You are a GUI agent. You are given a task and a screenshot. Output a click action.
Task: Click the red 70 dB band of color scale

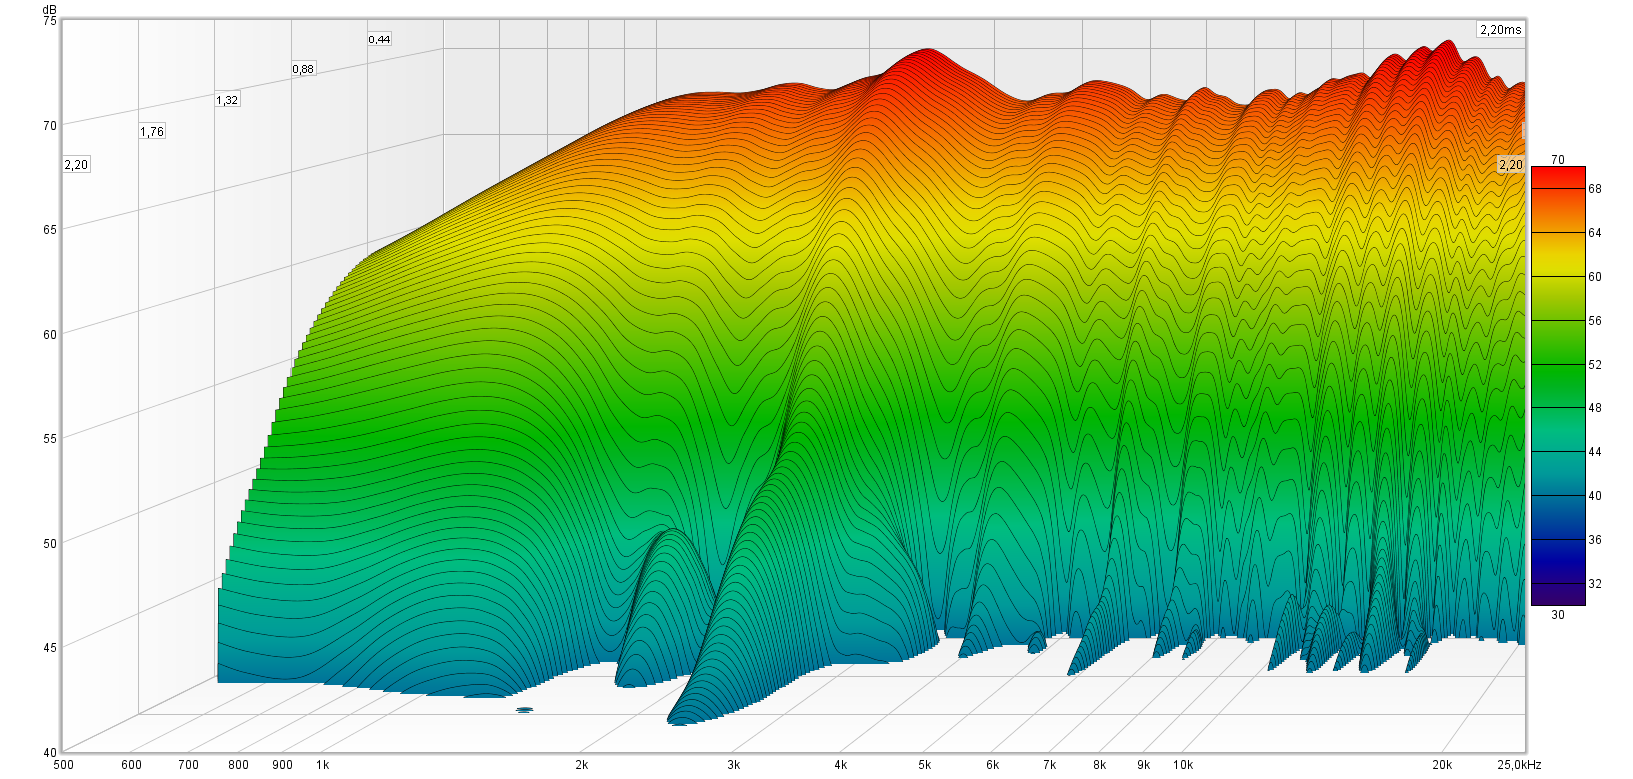point(1557,173)
